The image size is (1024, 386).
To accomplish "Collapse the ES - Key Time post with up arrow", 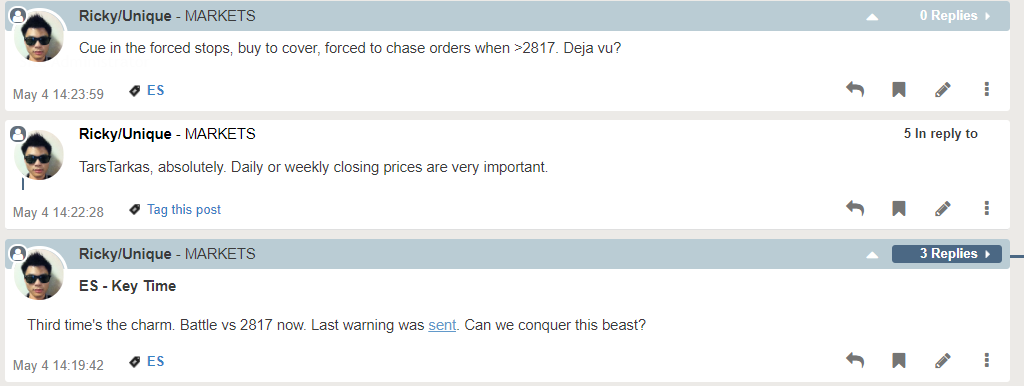I will click(x=872, y=255).
